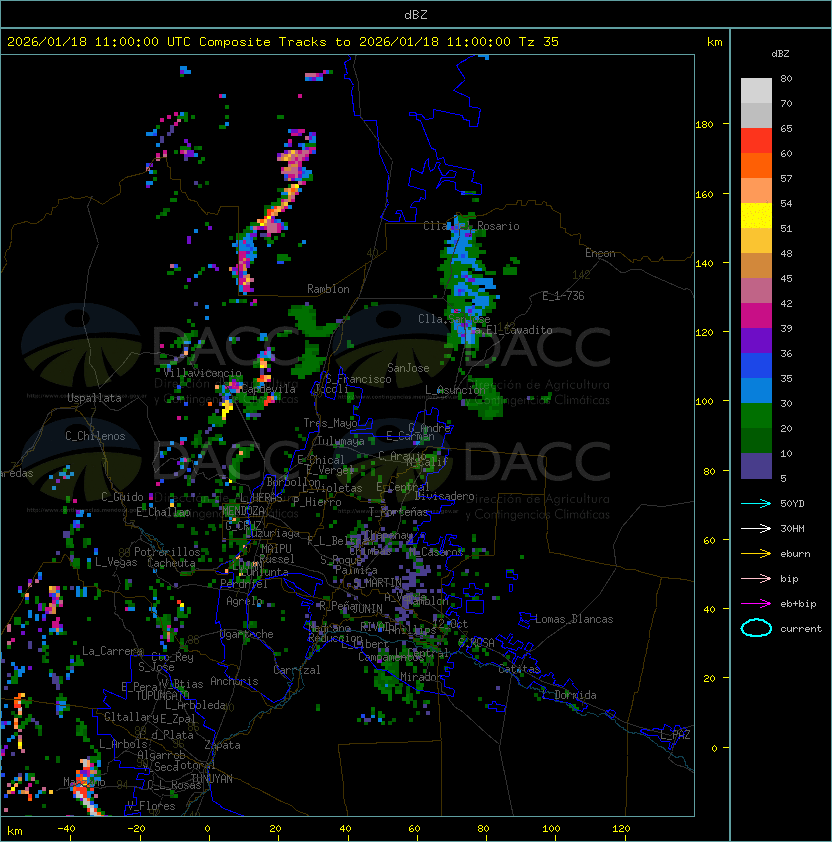This screenshot has width=832, height=842.
Task: Click the Encon map label
Action: coord(600,253)
